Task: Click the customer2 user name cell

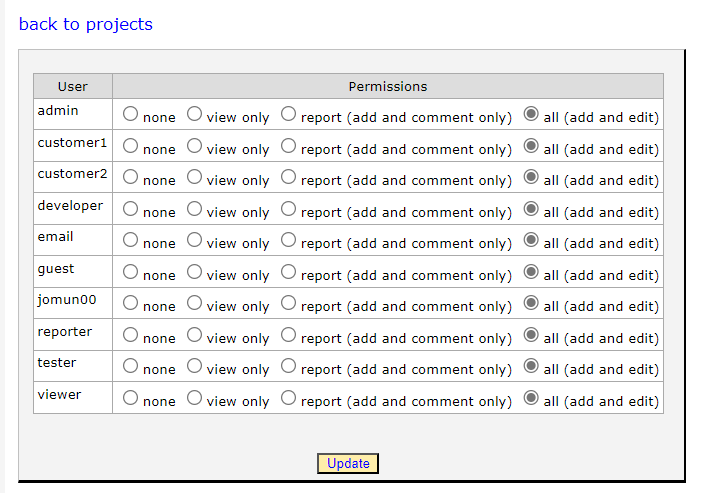Action: click(73, 177)
